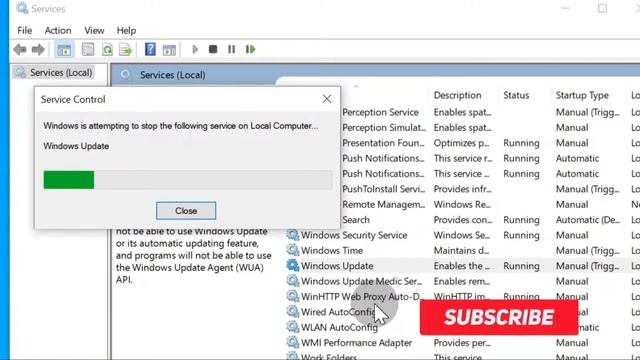Sort by the Startup Type column header
Image resolution: width=640 pixels, height=360 pixels.
click(x=582, y=95)
